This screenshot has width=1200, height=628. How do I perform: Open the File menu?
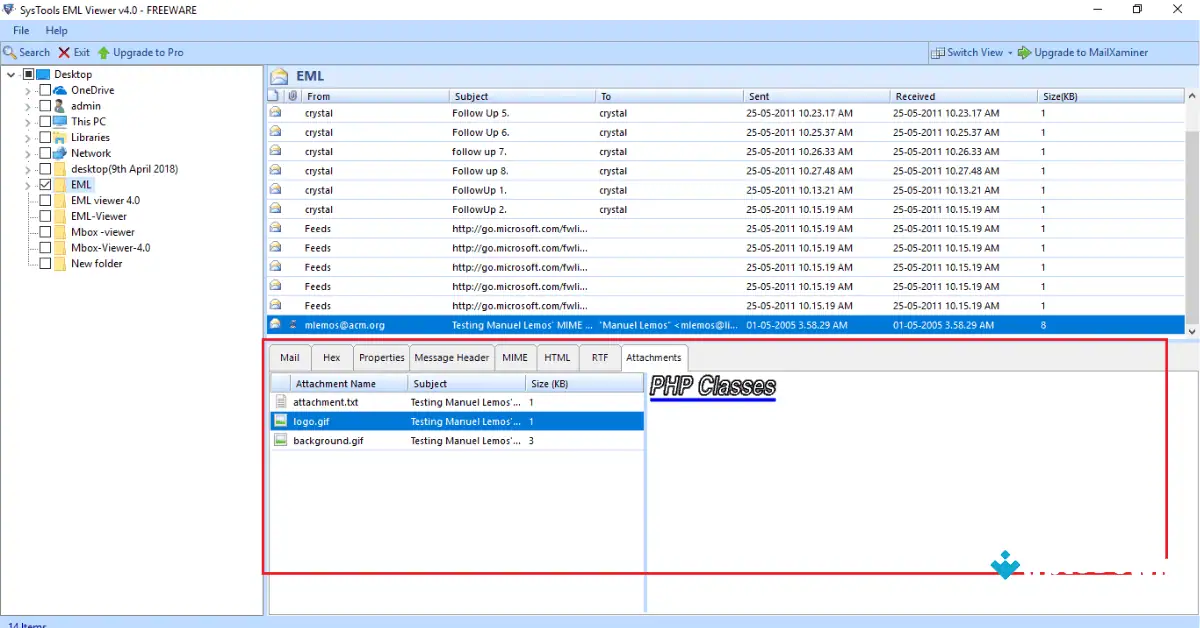tap(20, 30)
